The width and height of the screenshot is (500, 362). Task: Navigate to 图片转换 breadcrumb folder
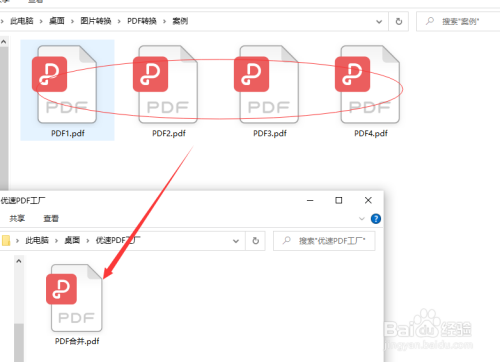click(96, 21)
